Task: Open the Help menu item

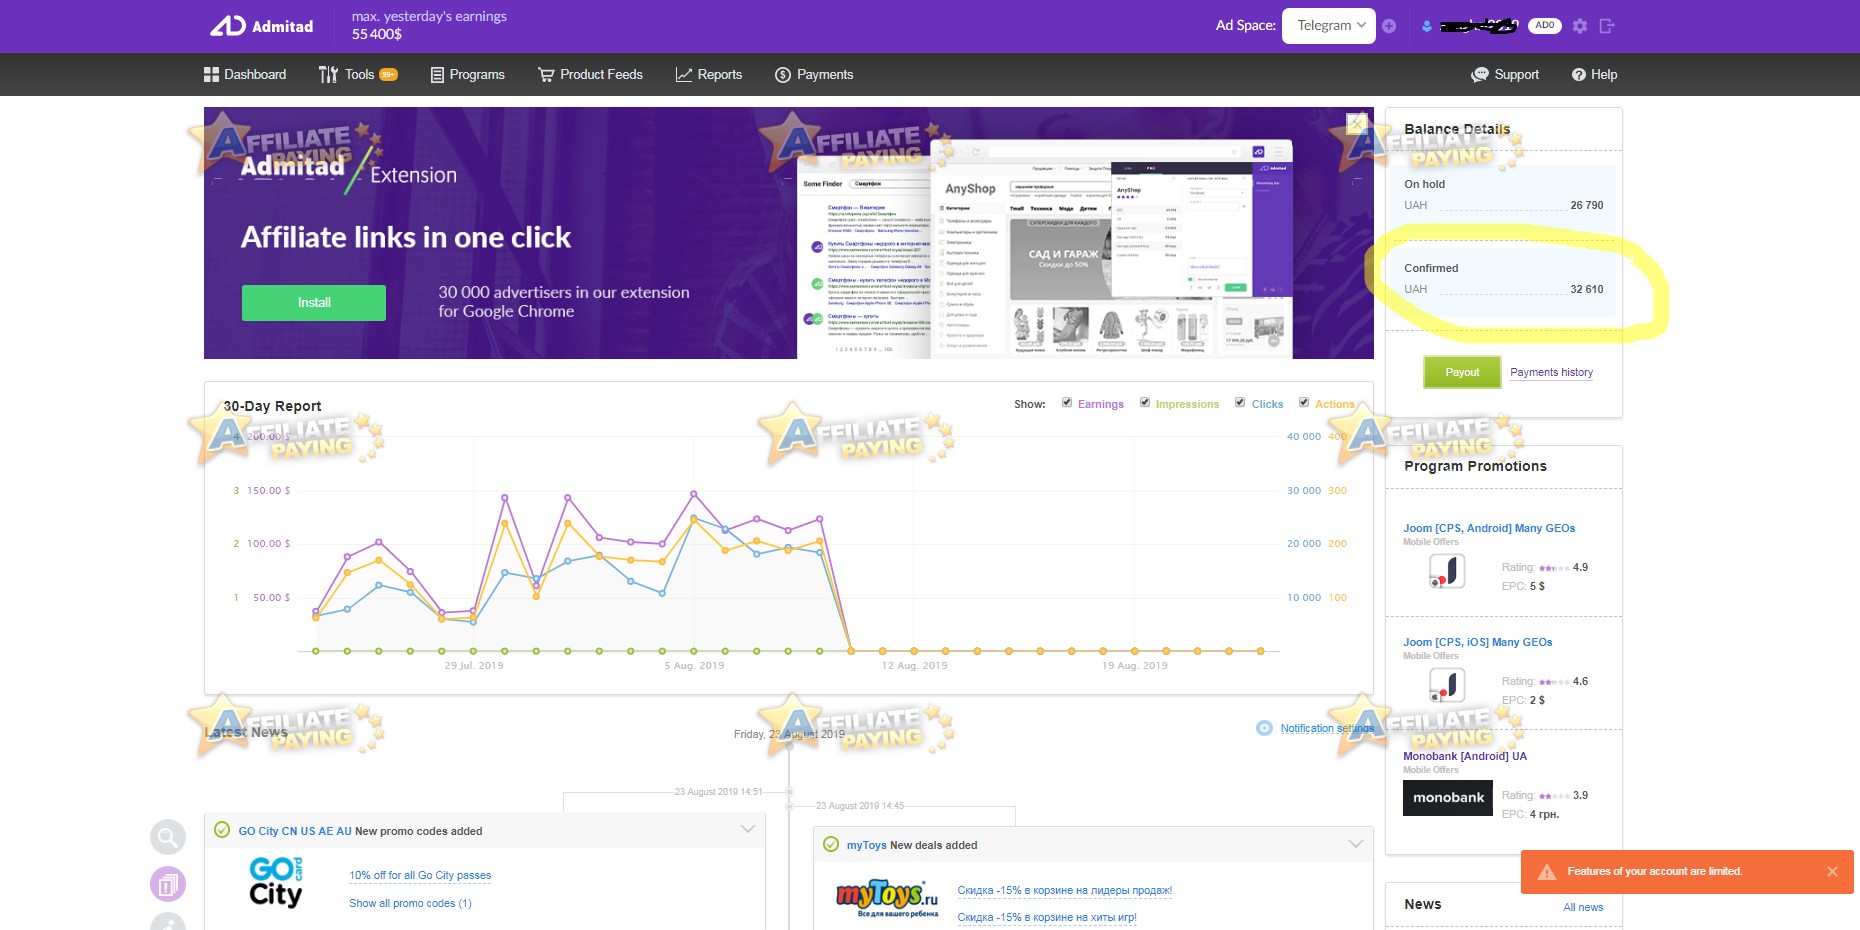Action: (1595, 74)
